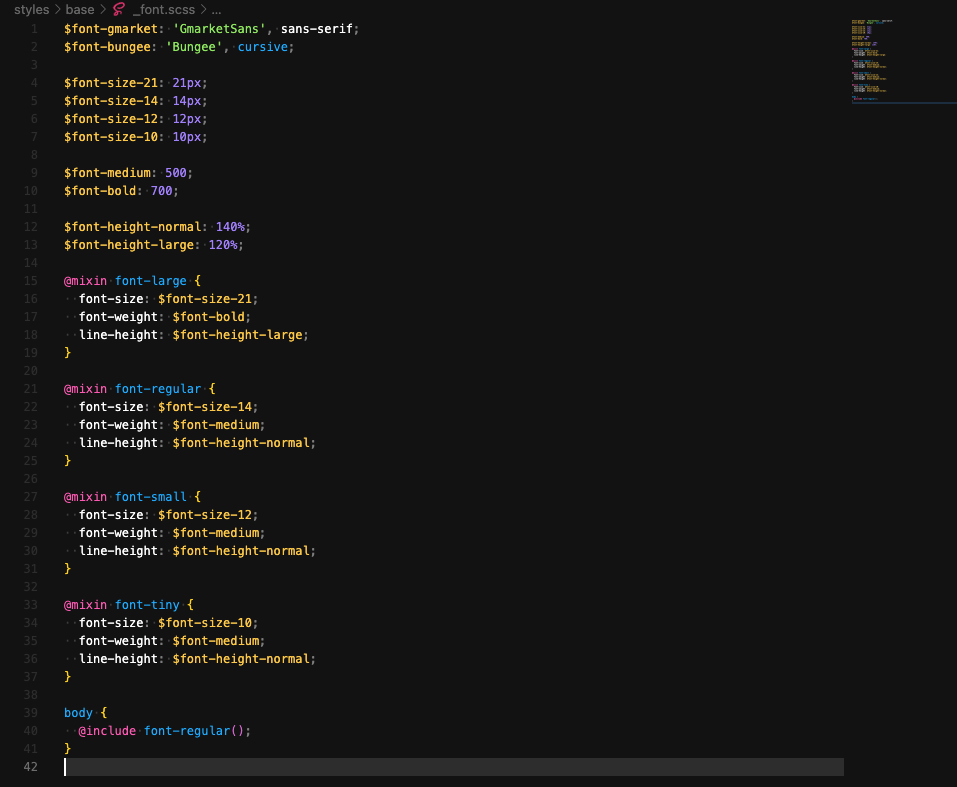957x787 pixels.
Task: Click the 'body' selector
Action: pyautogui.click(x=78, y=713)
